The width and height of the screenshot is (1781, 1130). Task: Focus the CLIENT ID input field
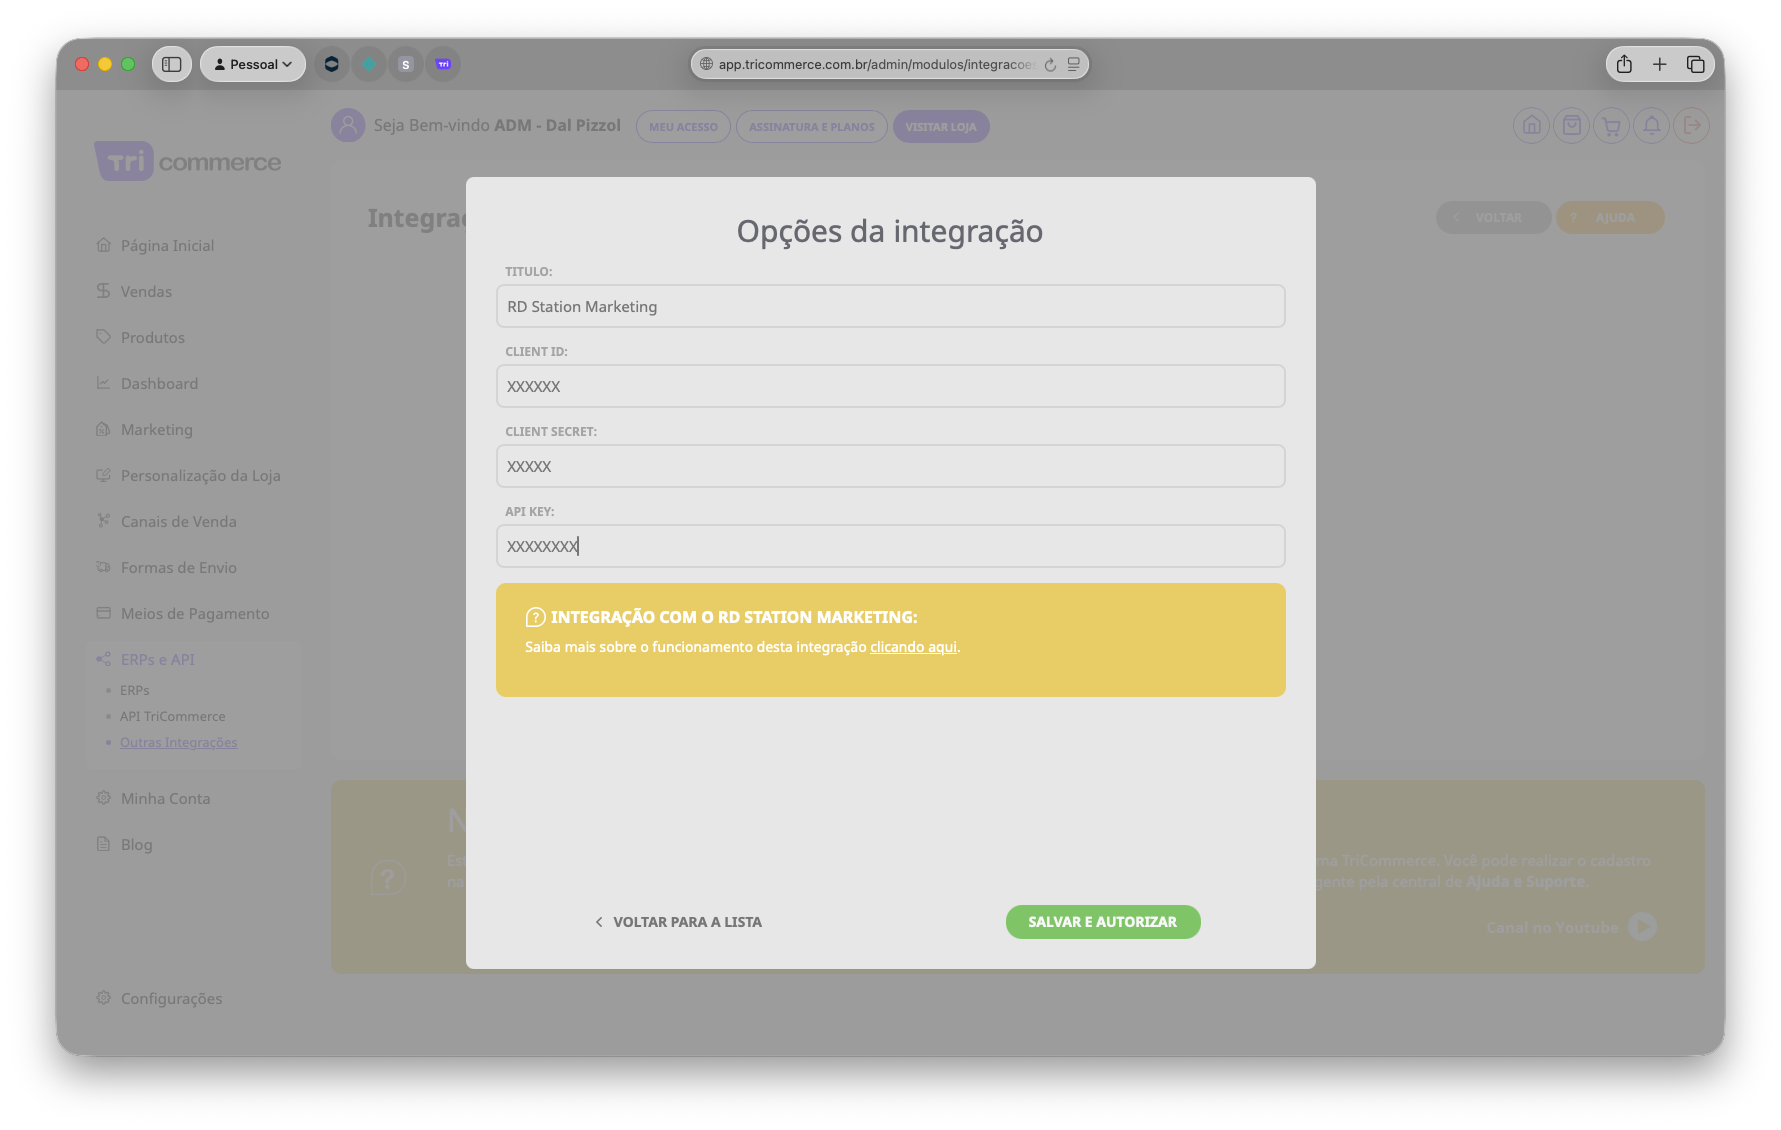890,386
